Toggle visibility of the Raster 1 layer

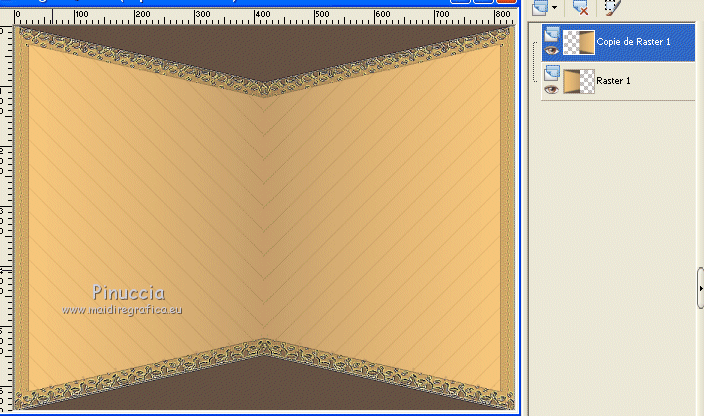click(x=551, y=90)
